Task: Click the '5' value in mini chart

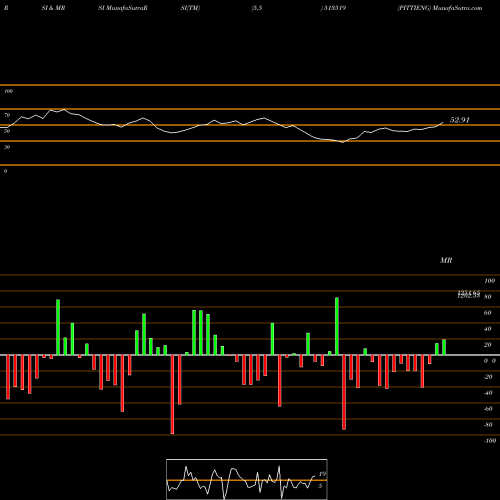Action: pos(320,486)
